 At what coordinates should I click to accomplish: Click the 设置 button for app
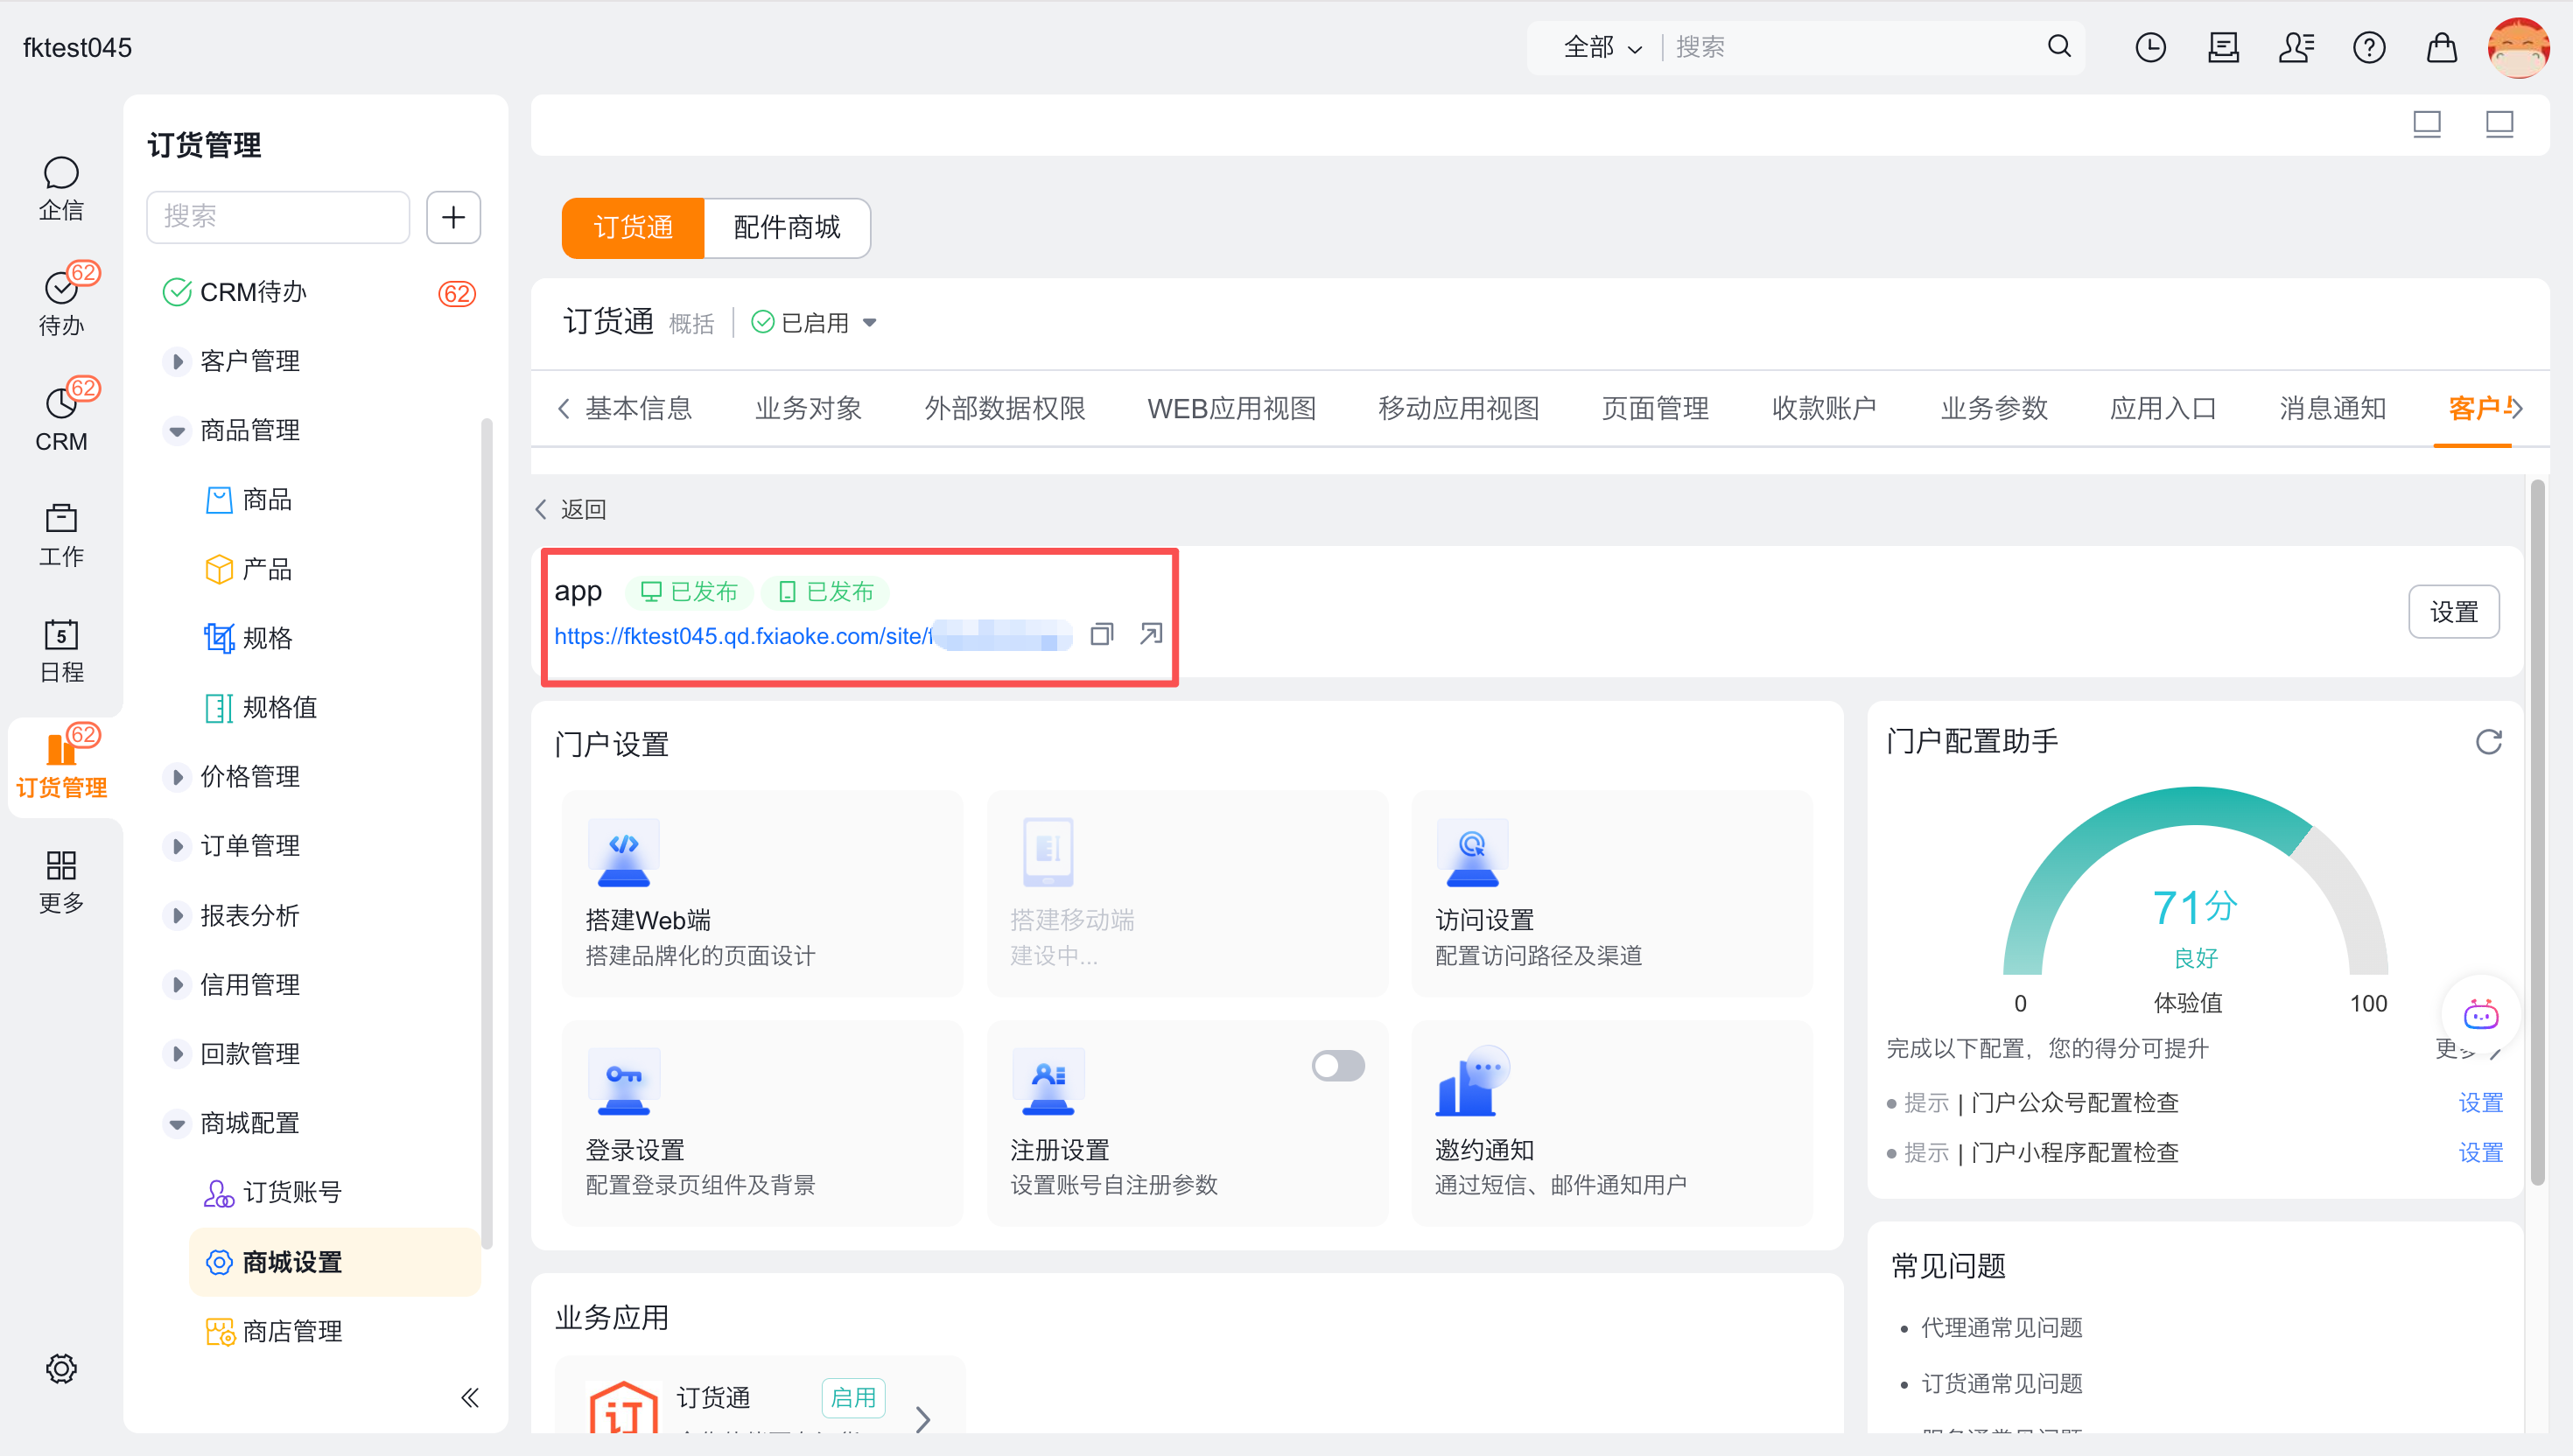(2453, 612)
